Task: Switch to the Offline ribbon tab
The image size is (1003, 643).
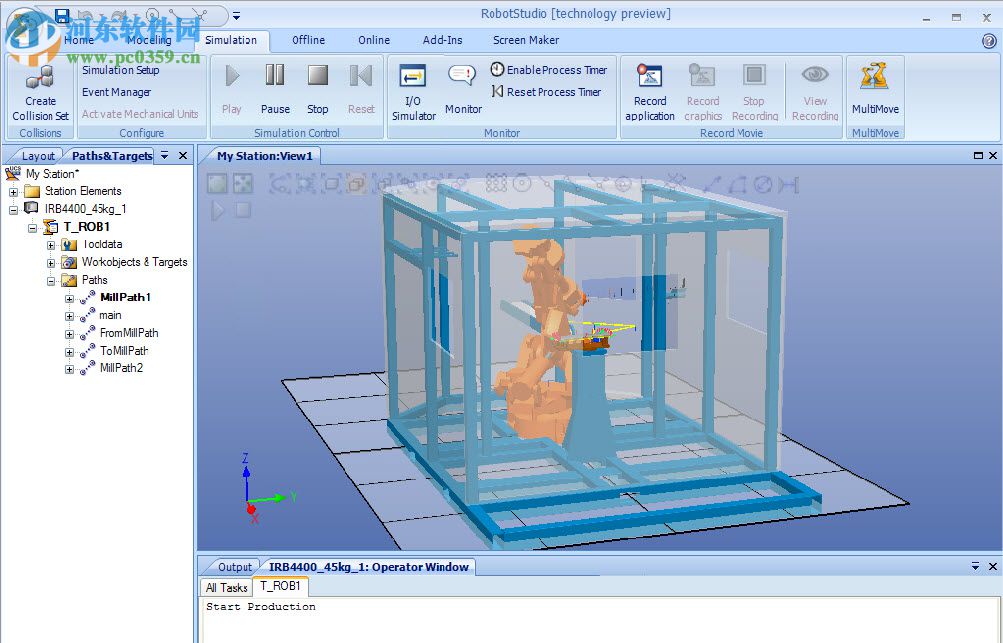Action: tap(307, 40)
